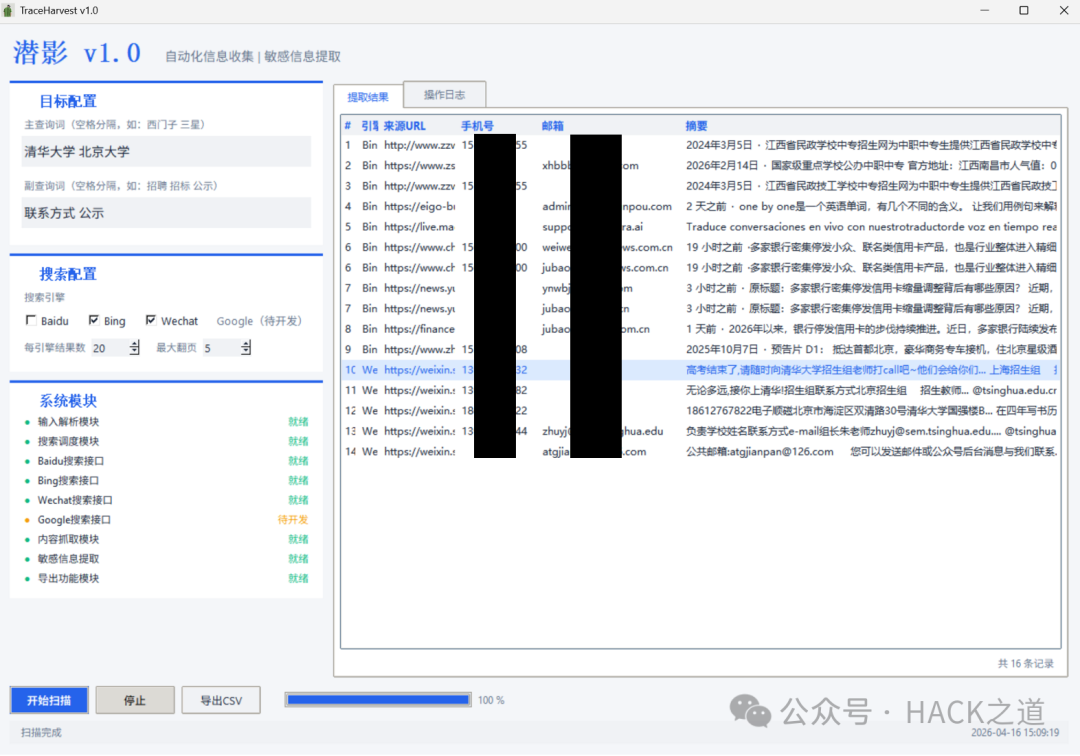
Task: Click the Baidu搜索接口 module item
Action: coord(71,461)
